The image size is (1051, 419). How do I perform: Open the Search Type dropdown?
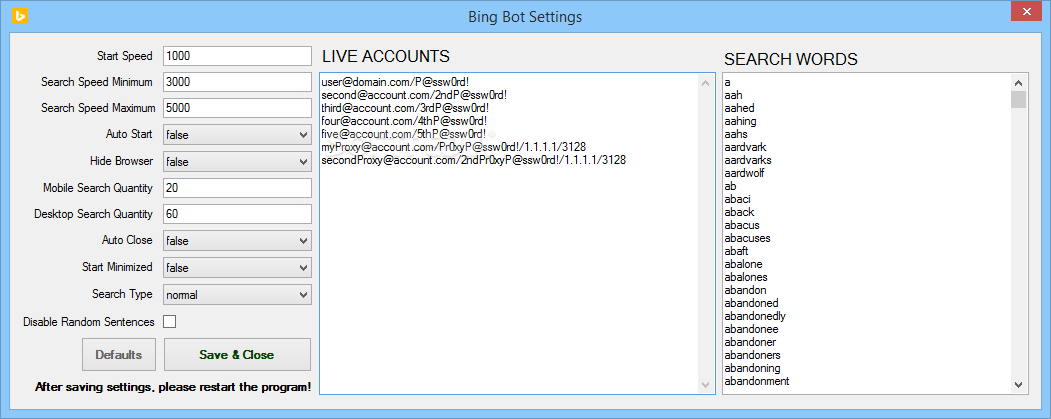click(x=237, y=294)
